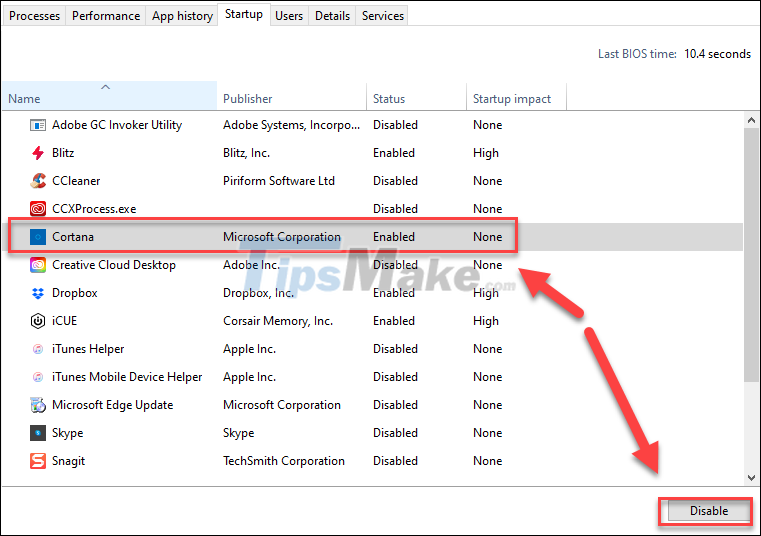Select the iCUE row name

point(65,321)
